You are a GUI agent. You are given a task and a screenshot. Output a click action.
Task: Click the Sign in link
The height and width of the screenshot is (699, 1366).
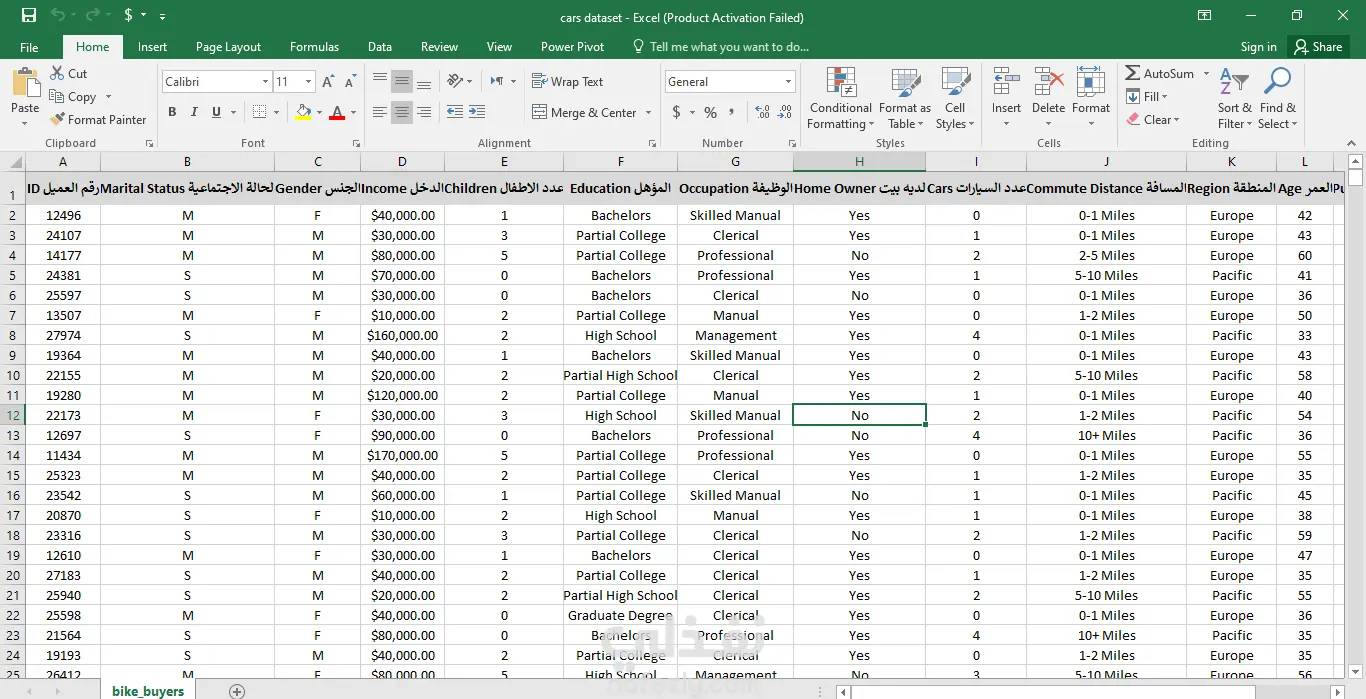coord(1258,47)
